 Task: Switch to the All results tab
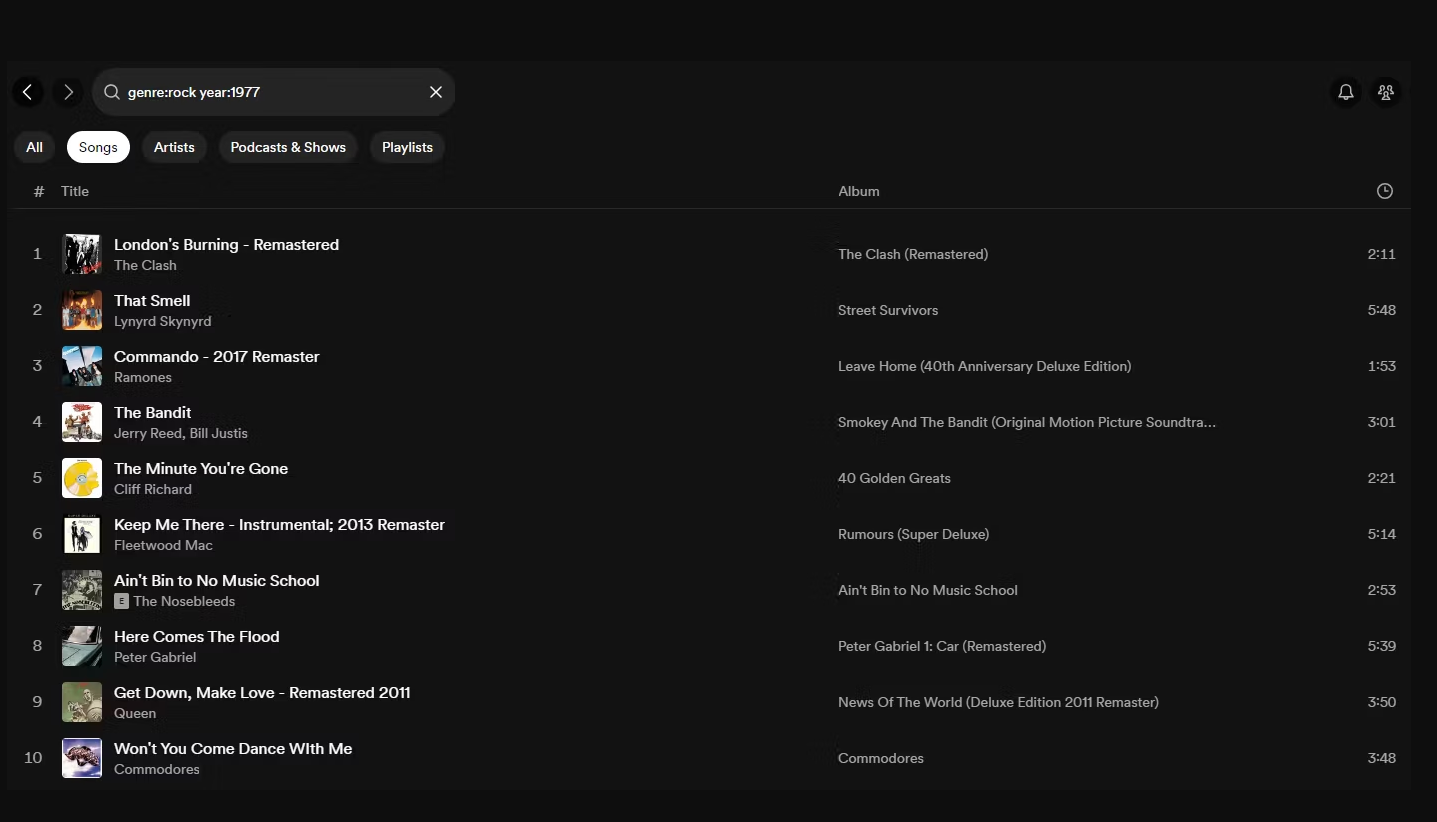pos(34,147)
